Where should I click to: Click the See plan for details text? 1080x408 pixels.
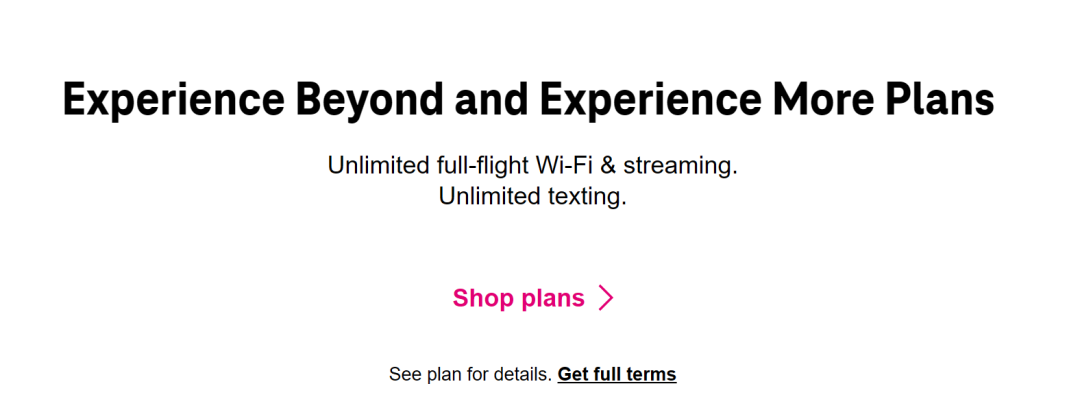(470, 375)
